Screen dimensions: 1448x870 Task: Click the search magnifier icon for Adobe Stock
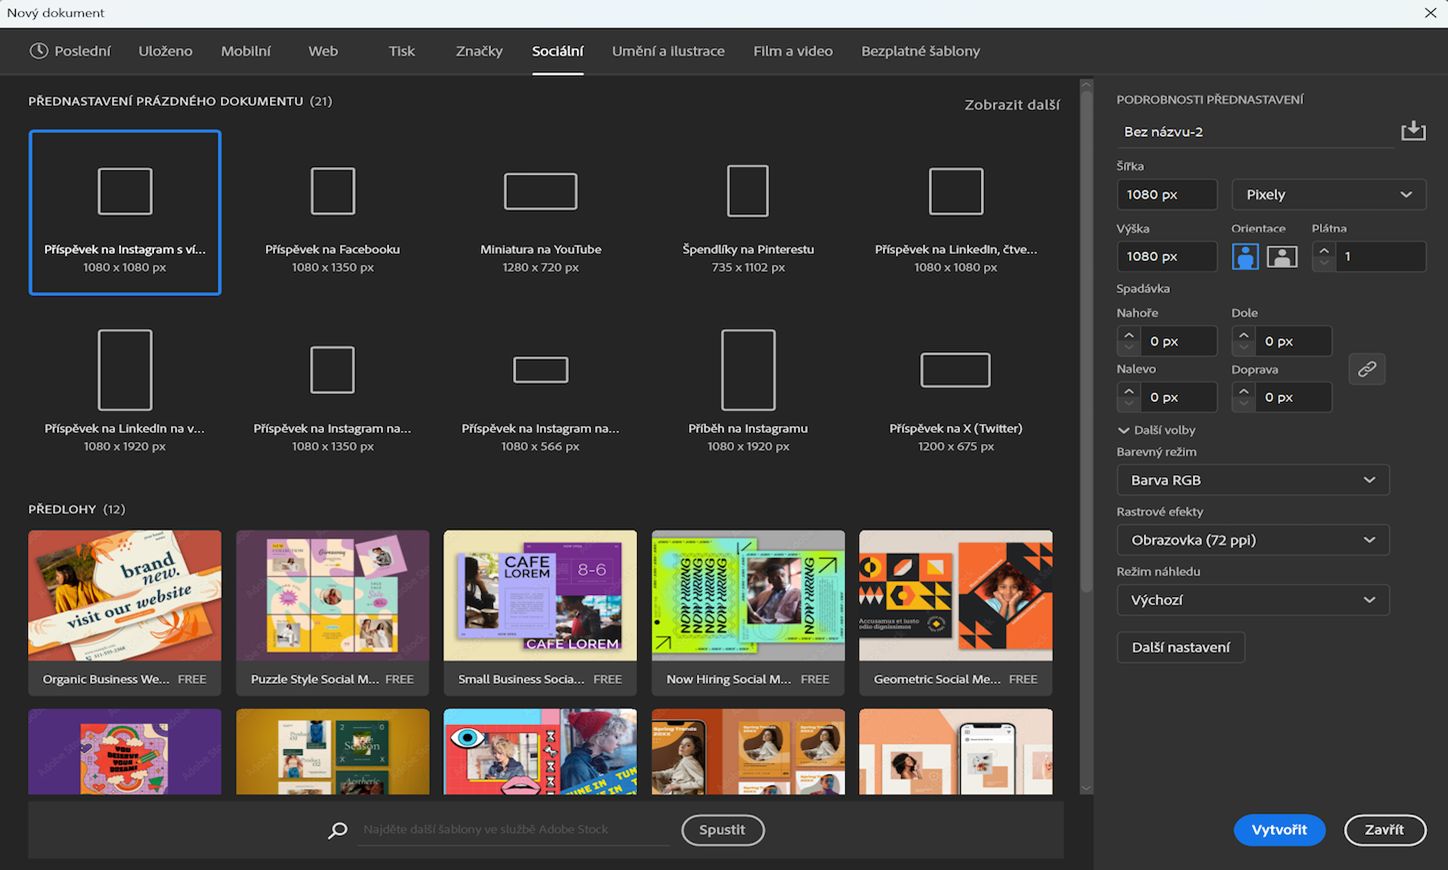pos(338,830)
